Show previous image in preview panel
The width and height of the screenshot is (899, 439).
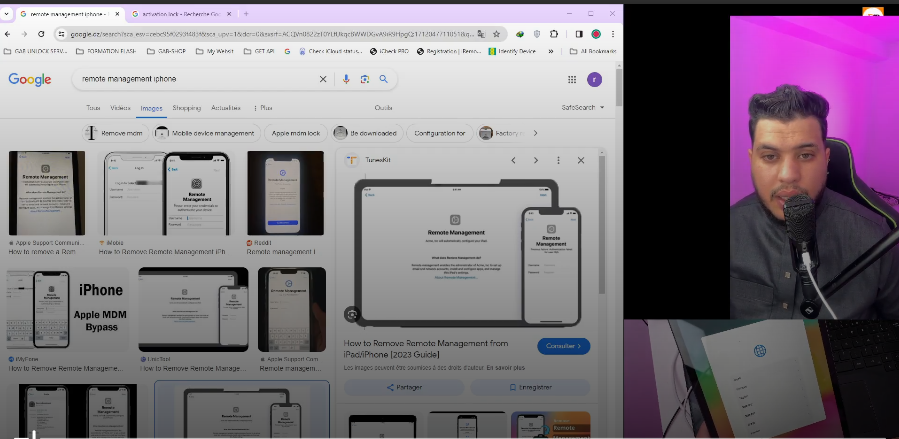pyautogui.click(x=514, y=160)
